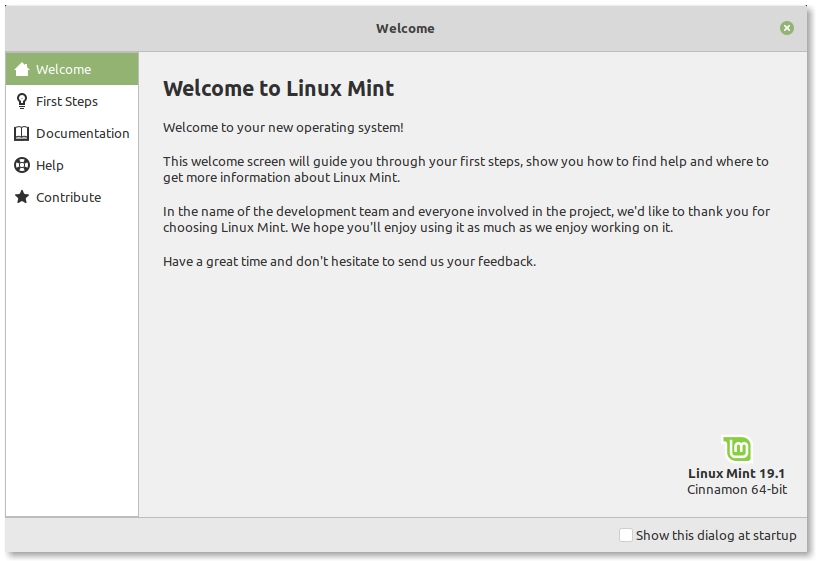Click the Welcome title bar text
Image resolution: width=816 pixels, height=561 pixels.
click(x=405, y=28)
